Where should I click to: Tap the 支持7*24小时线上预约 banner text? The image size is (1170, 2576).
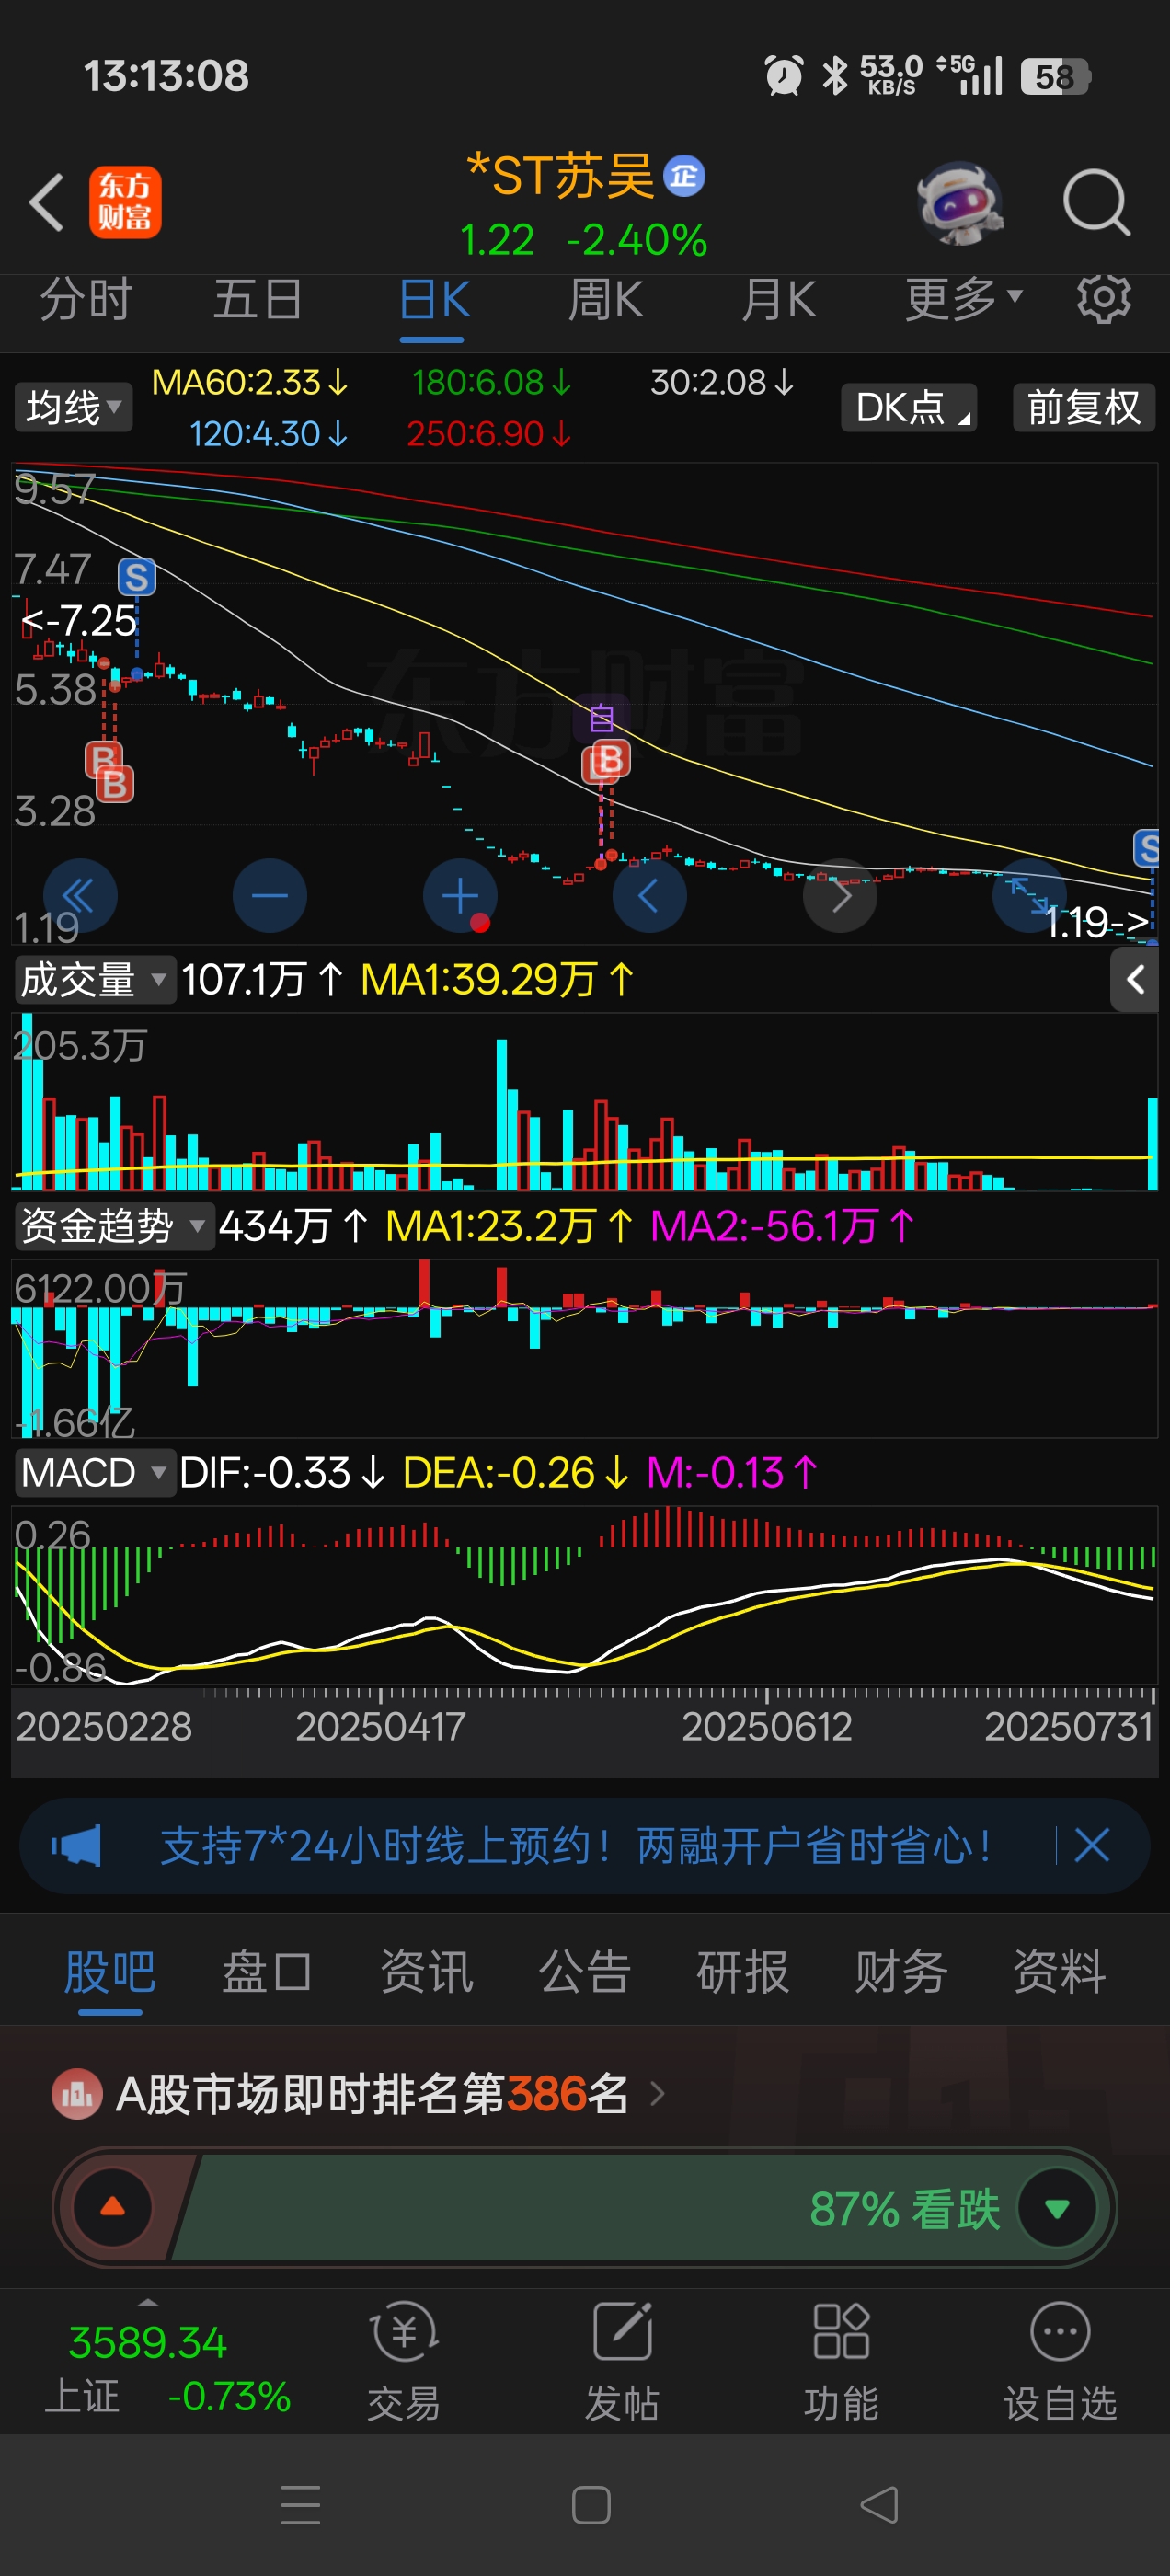click(x=576, y=1845)
